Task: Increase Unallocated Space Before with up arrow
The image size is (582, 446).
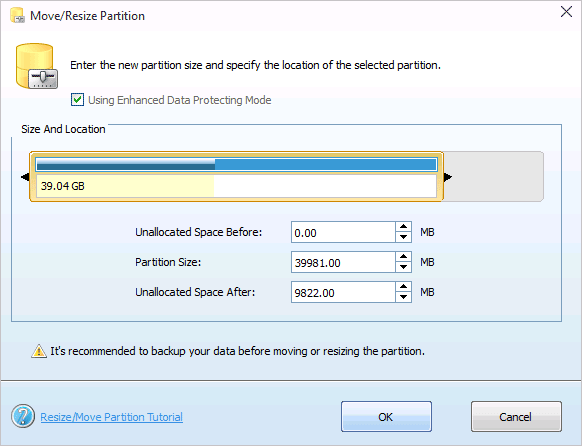Action: pyautogui.click(x=403, y=227)
